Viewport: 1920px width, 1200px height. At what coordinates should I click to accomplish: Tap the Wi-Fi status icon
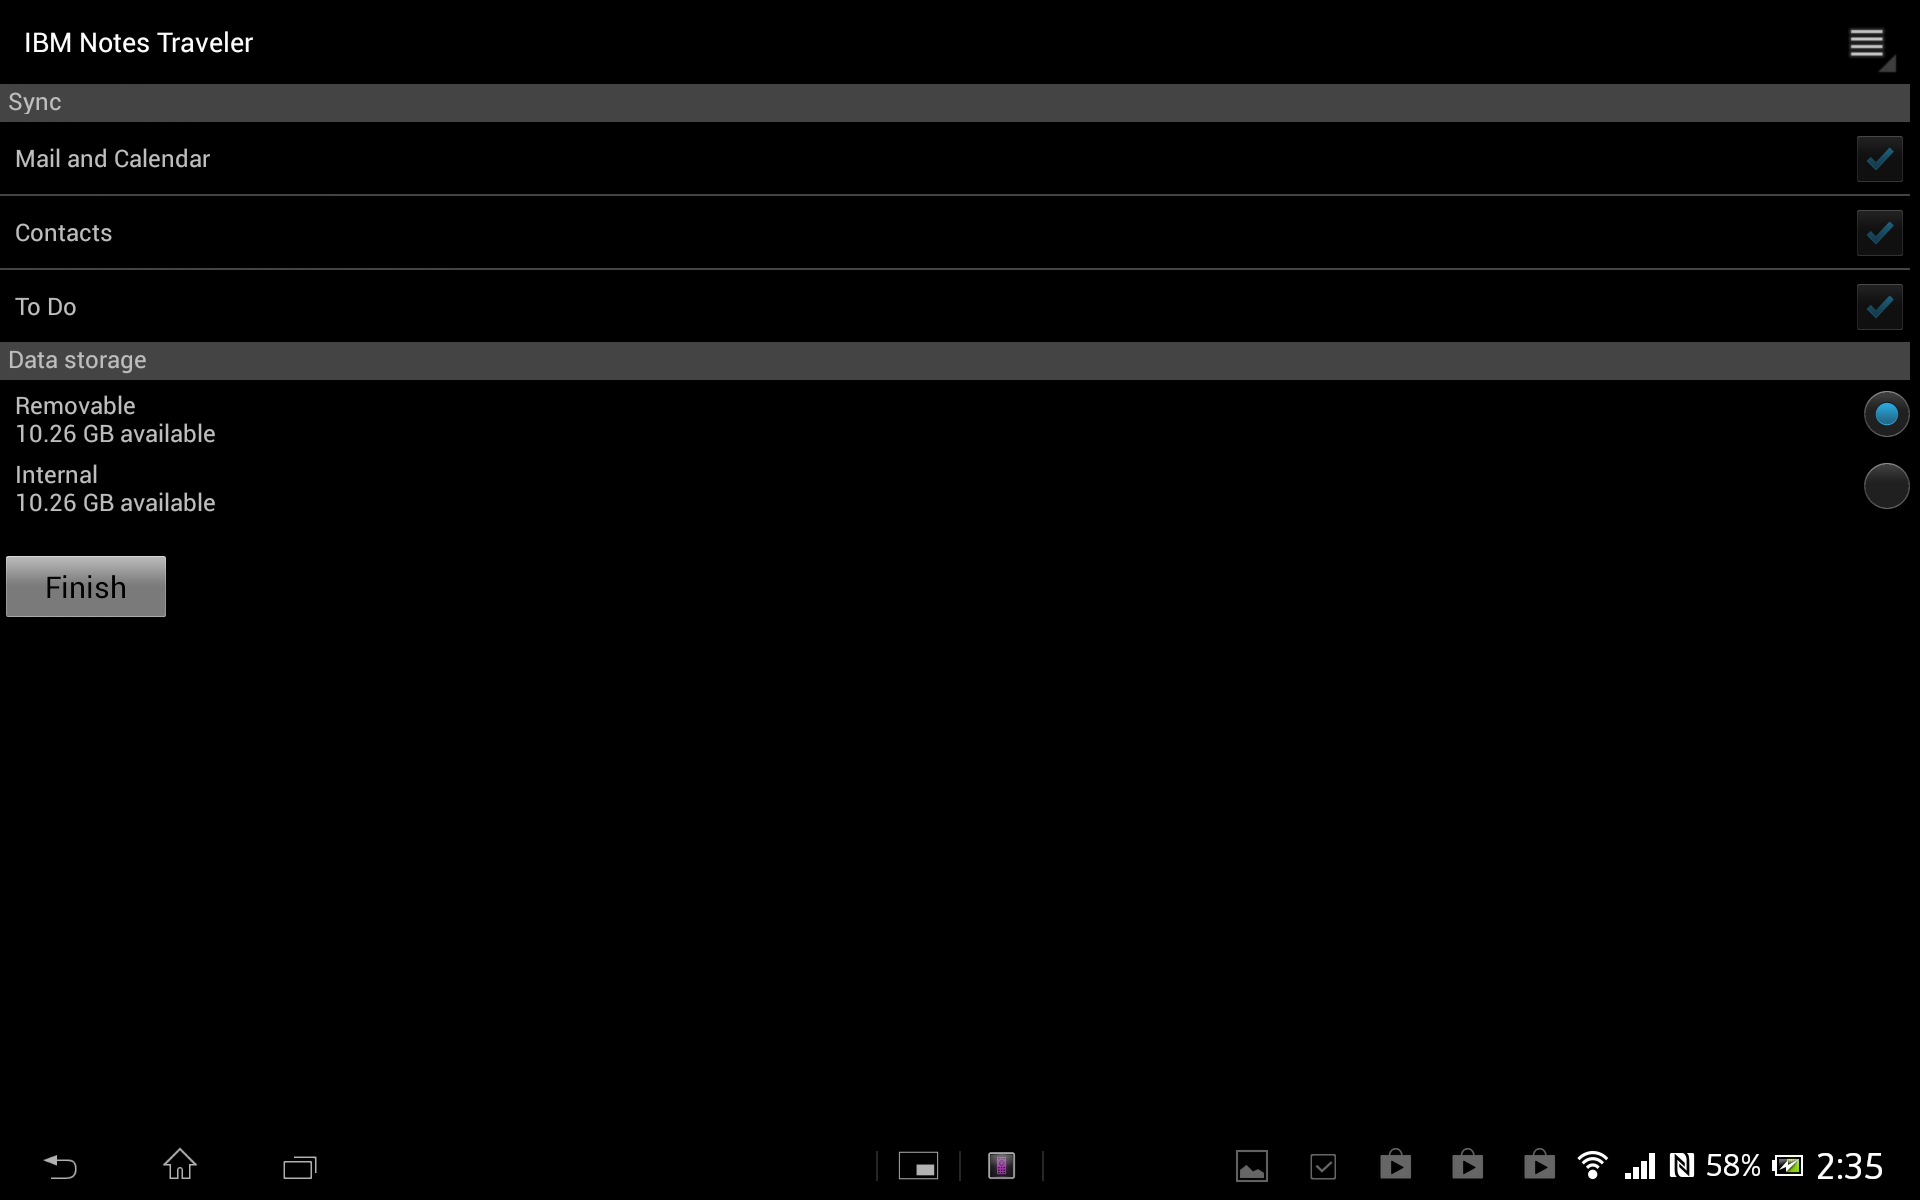click(x=1592, y=1166)
